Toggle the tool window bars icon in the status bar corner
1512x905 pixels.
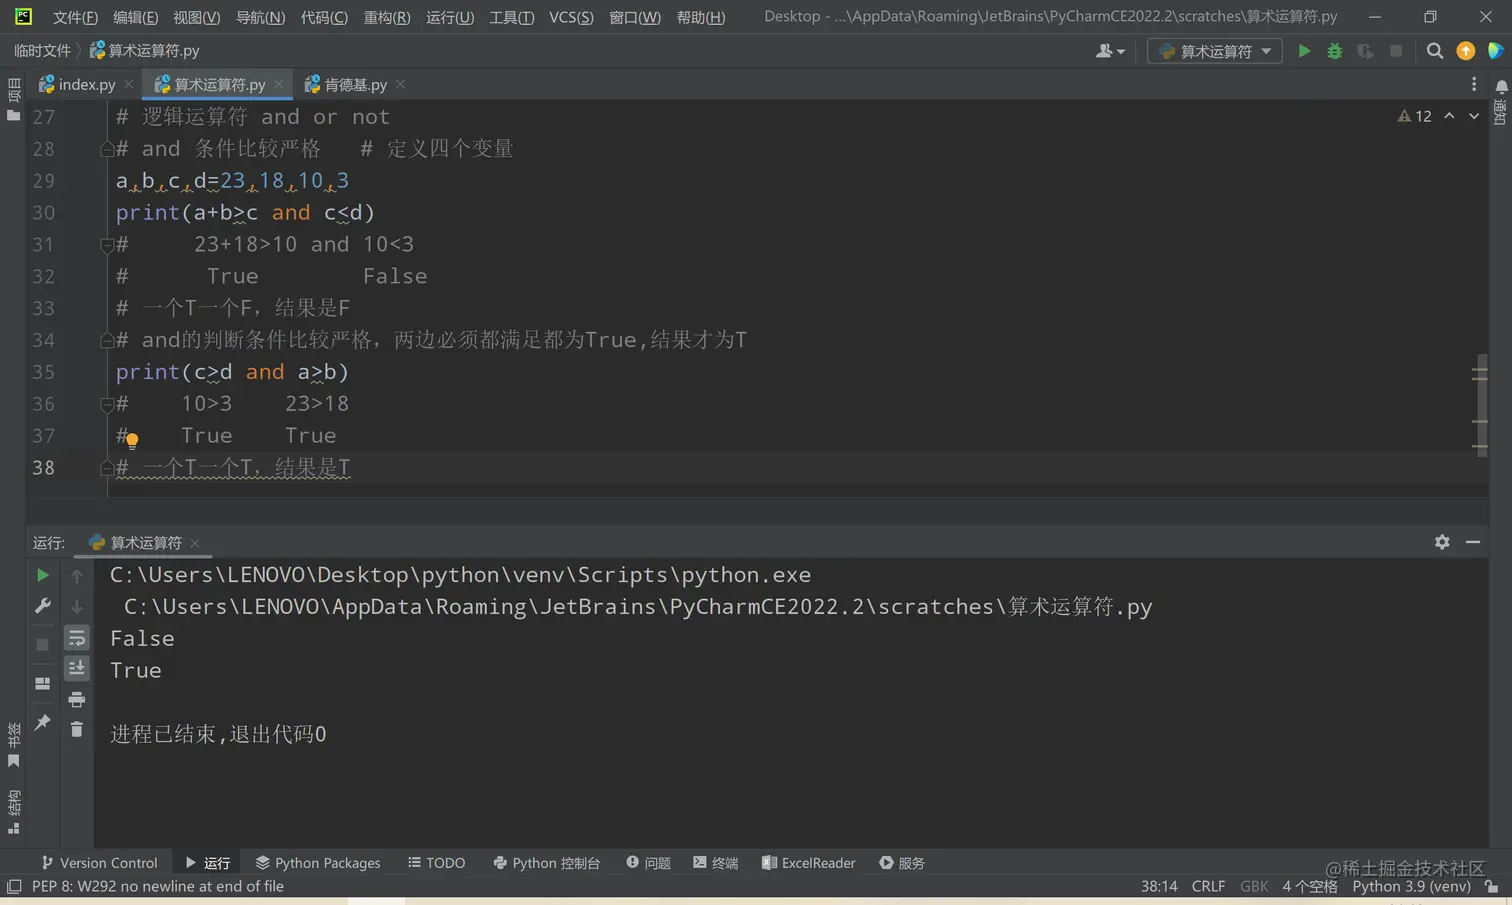click(x=14, y=886)
